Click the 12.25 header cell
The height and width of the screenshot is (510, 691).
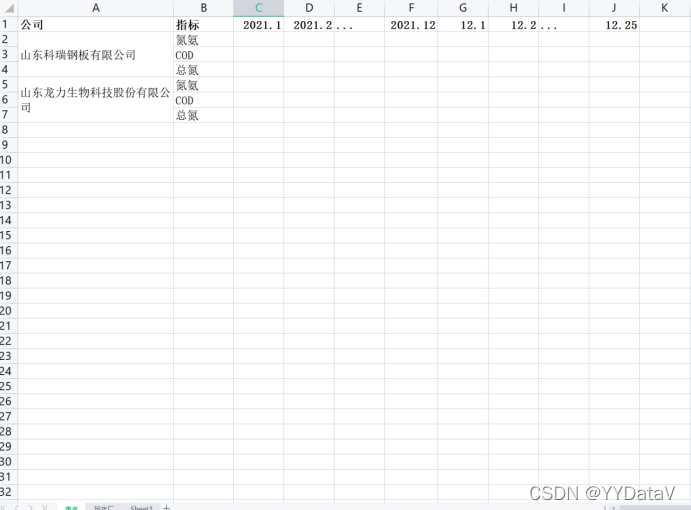[x=614, y=25]
